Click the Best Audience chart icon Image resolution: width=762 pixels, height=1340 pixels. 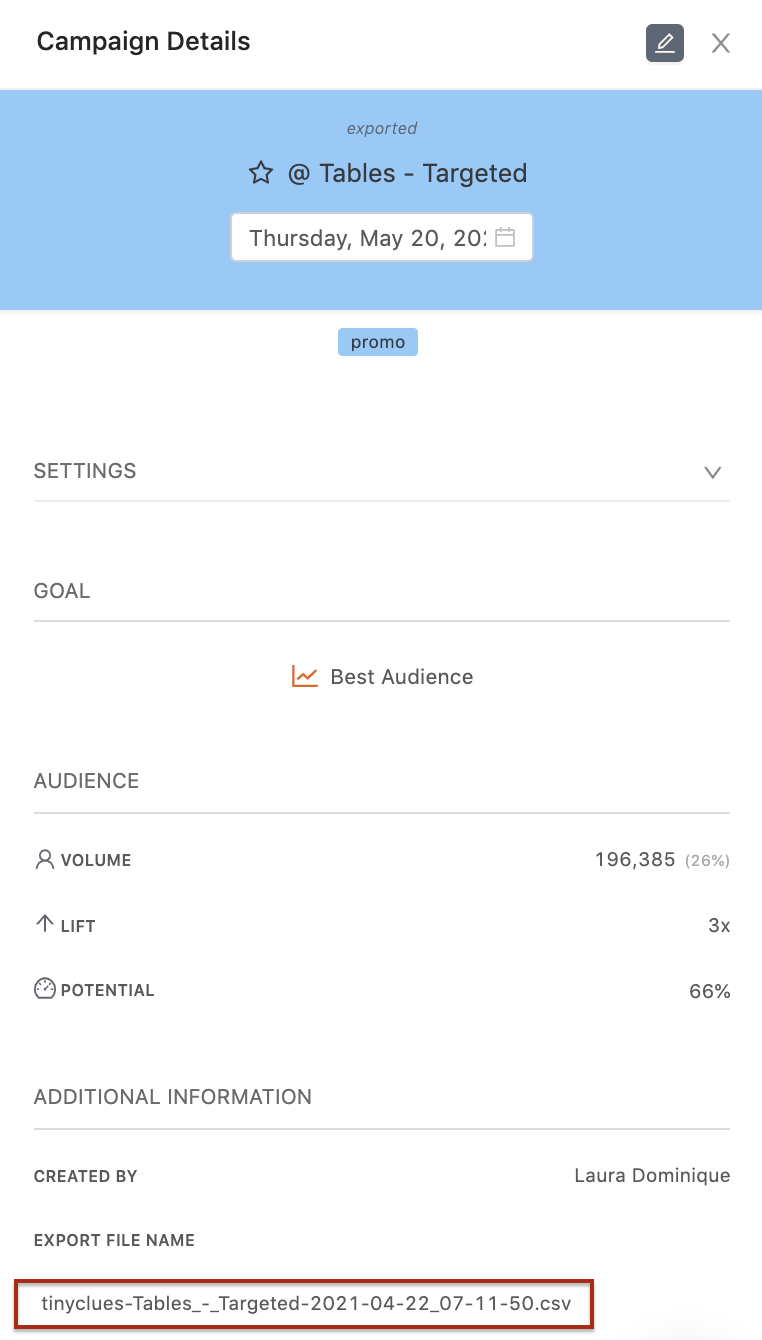(x=305, y=677)
